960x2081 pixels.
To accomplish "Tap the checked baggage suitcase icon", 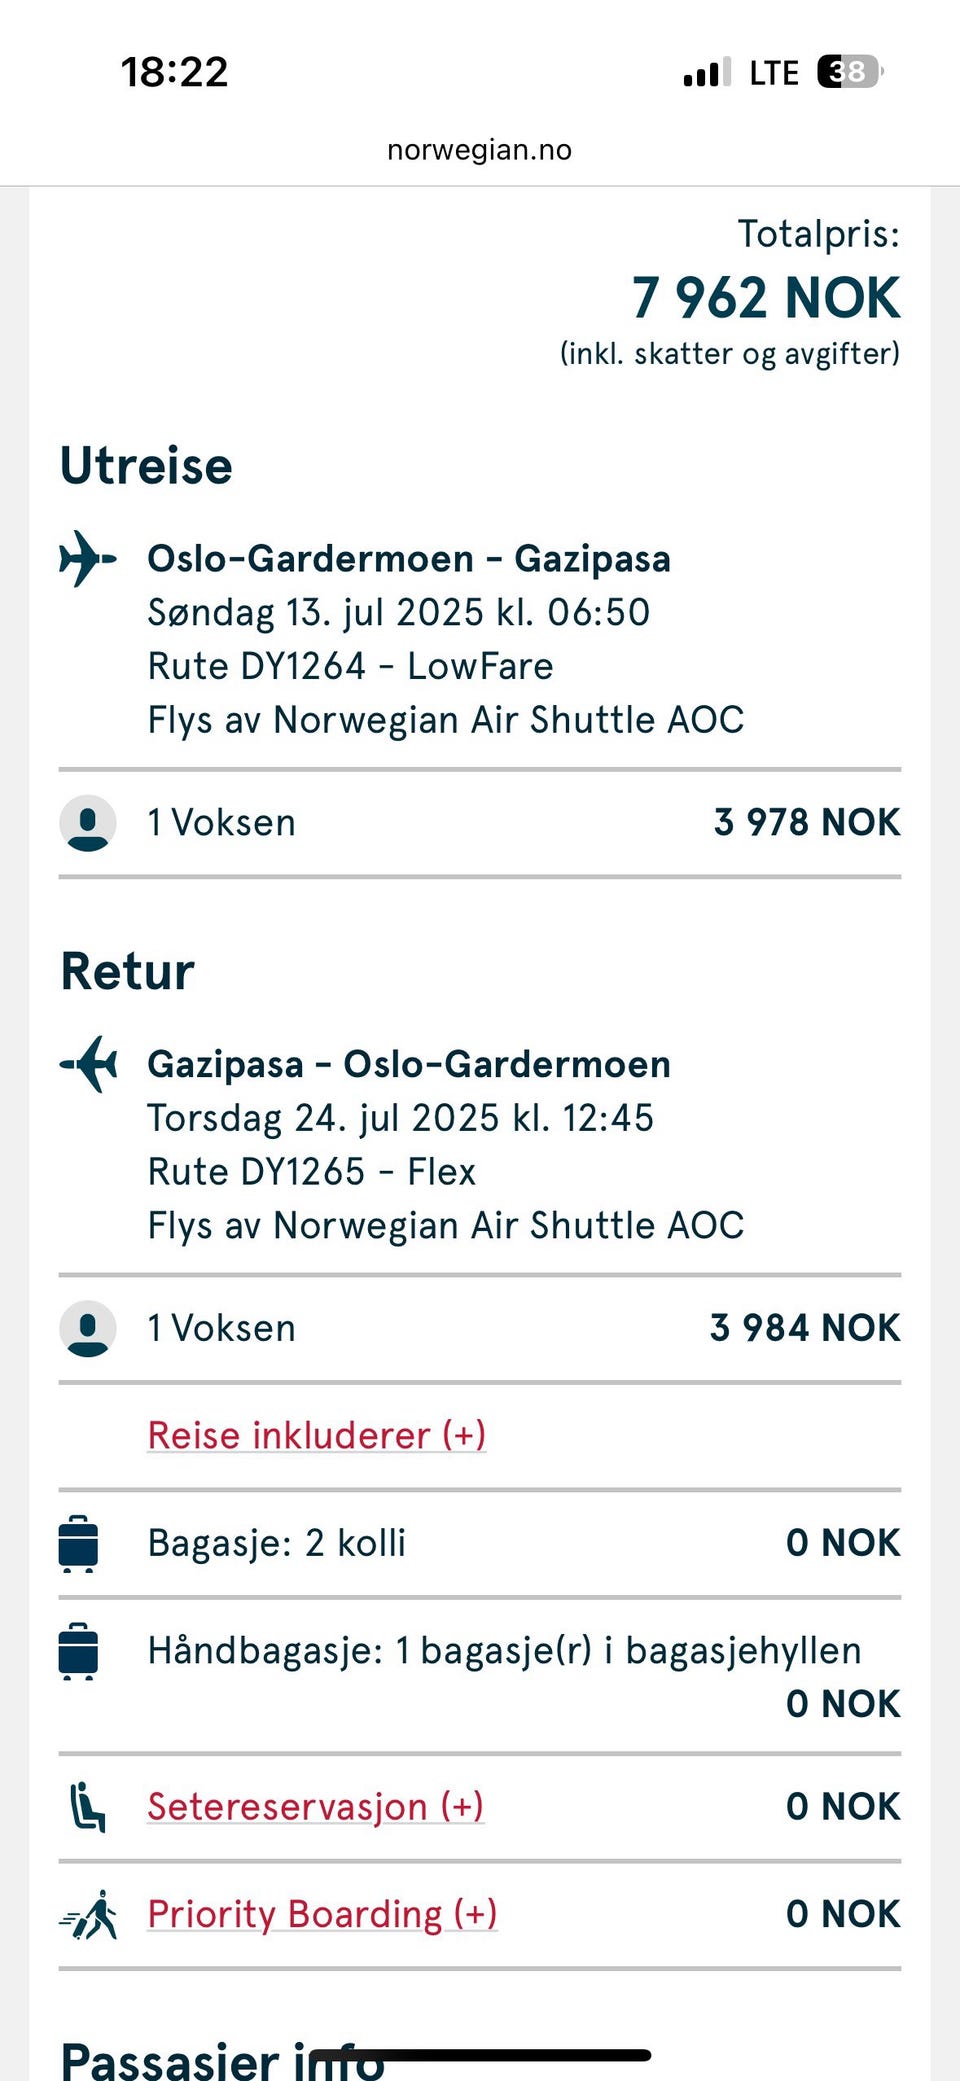I will point(79,1543).
